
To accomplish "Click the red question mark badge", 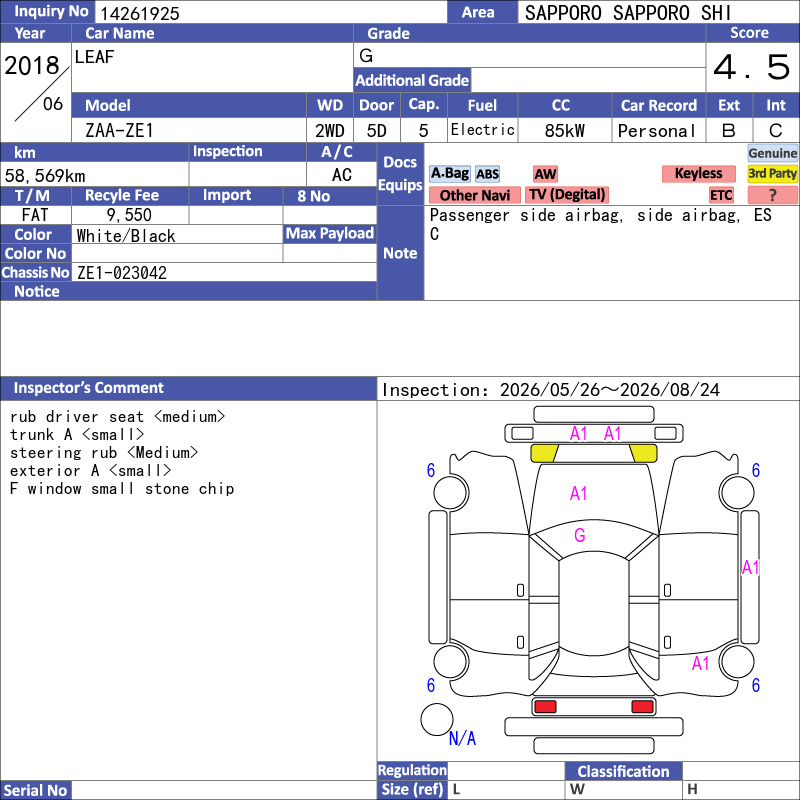I will (772, 195).
